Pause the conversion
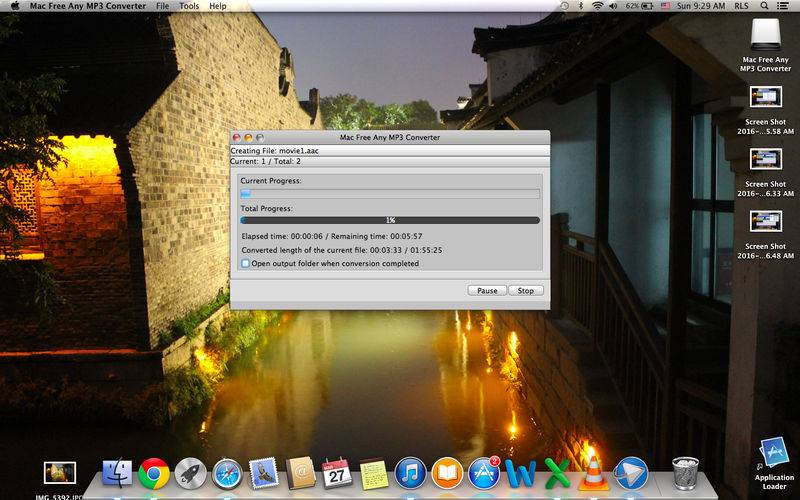This screenshot has width=800, height=500. [x=487, y=290]
